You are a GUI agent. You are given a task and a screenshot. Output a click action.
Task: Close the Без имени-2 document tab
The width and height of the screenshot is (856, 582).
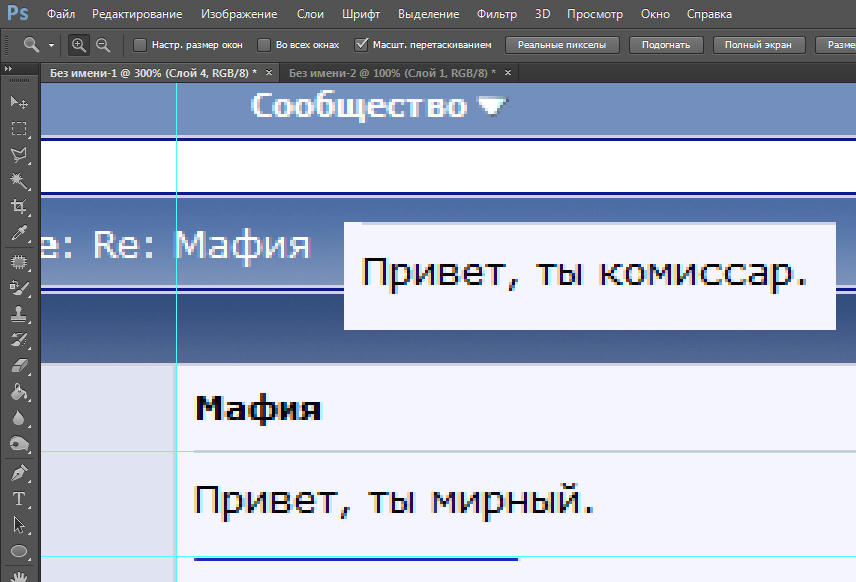click(508, 73)
